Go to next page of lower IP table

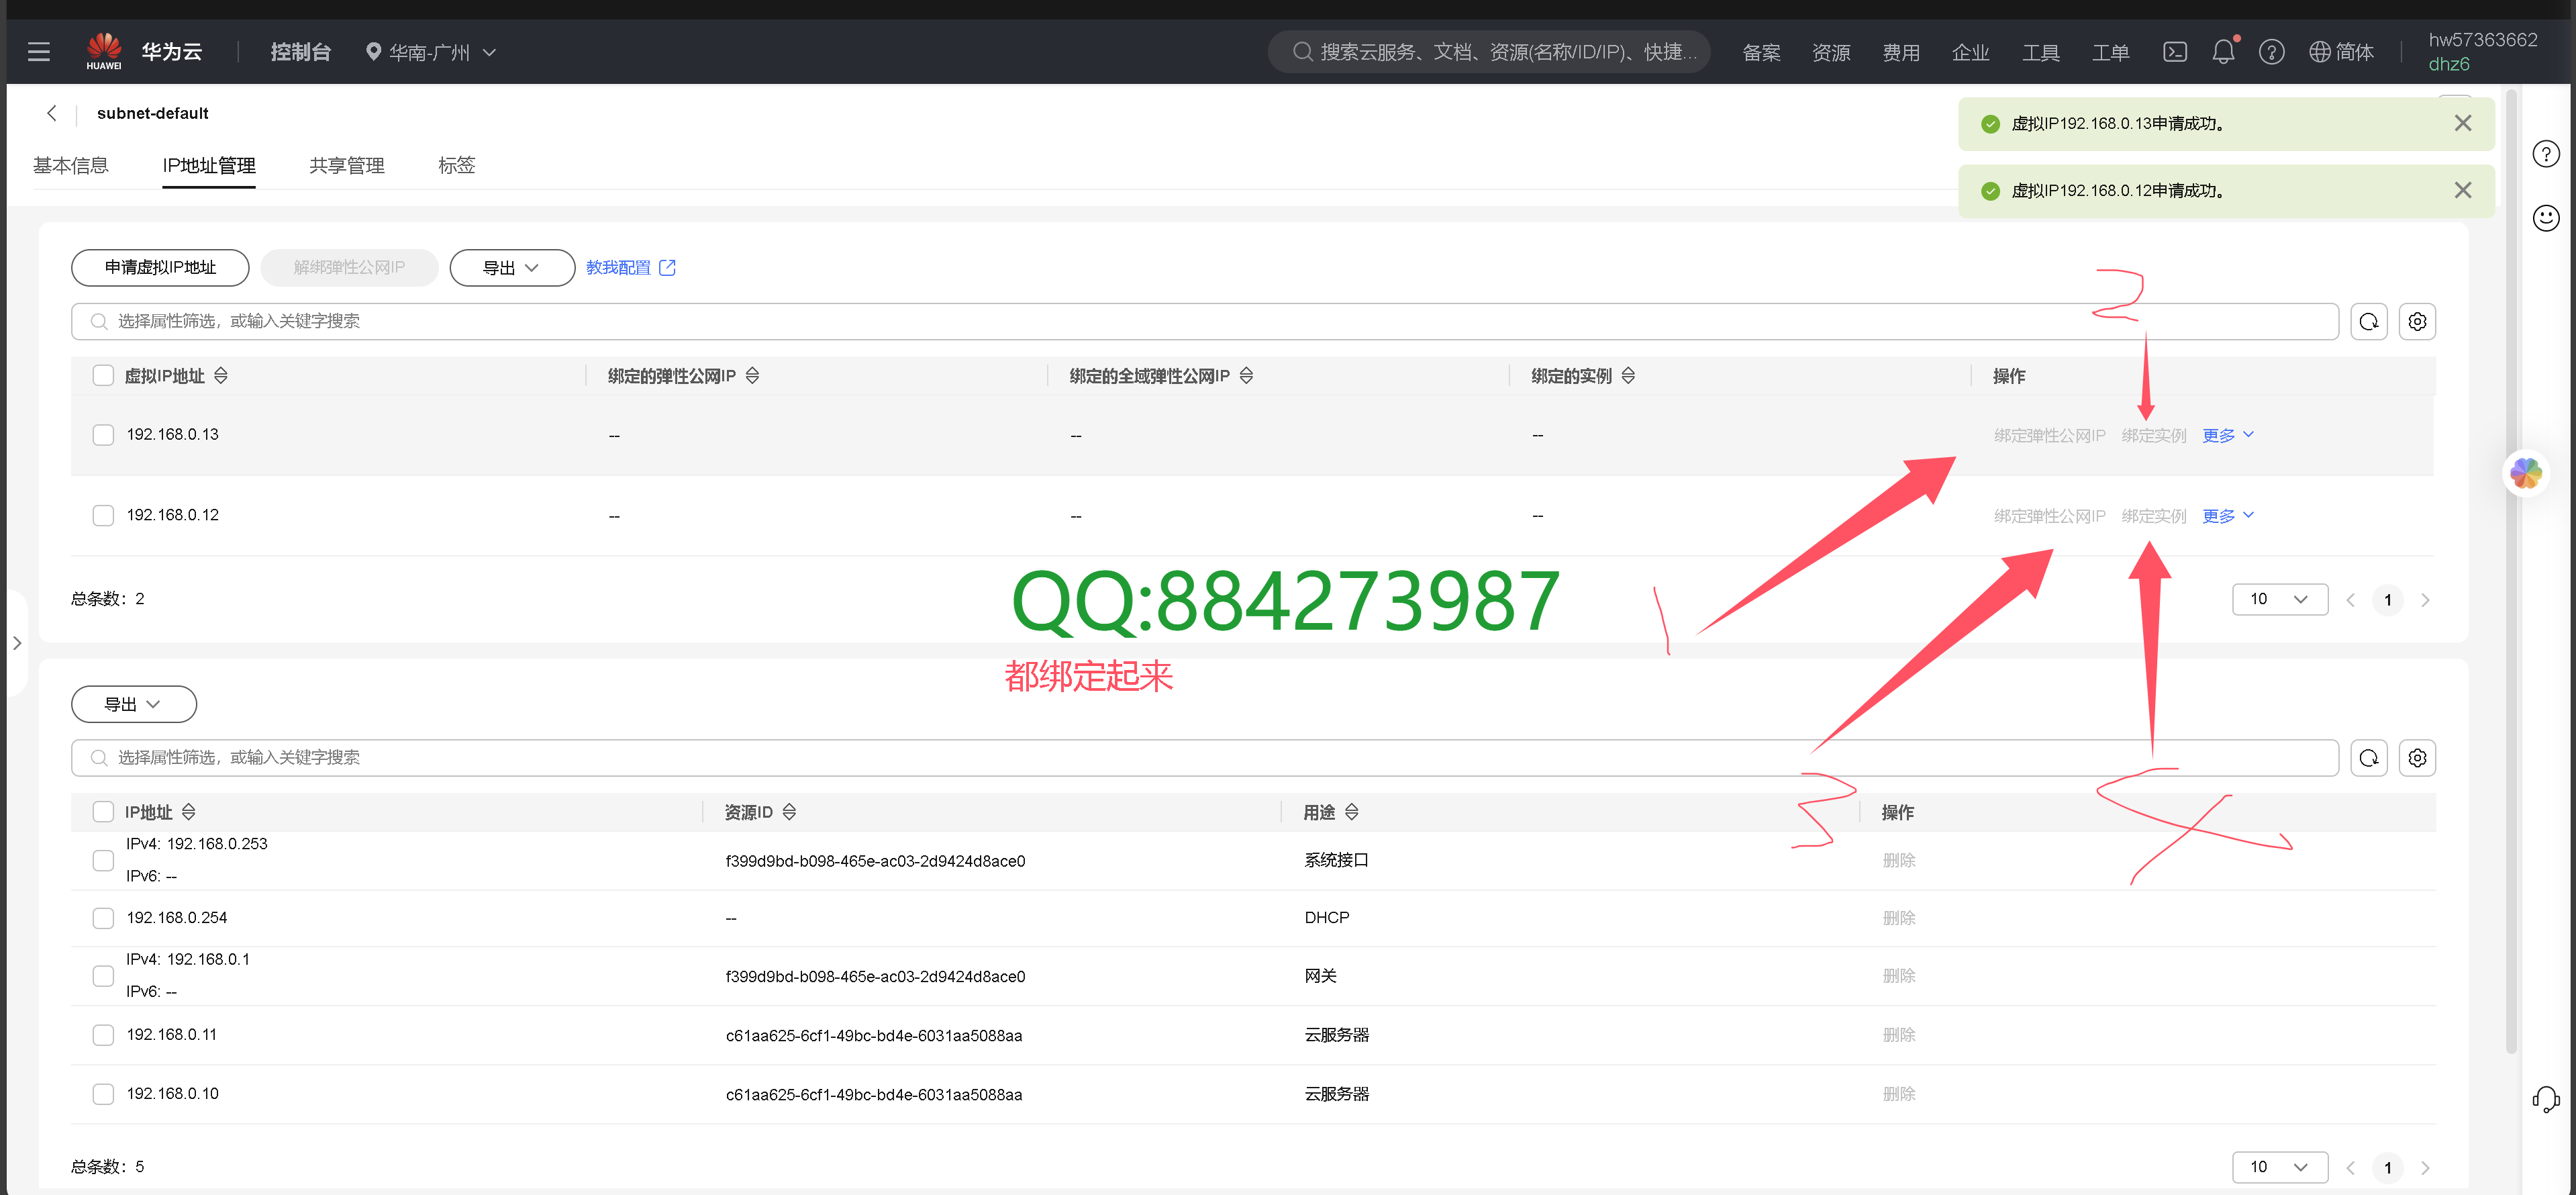[x=2425, y=1167]
